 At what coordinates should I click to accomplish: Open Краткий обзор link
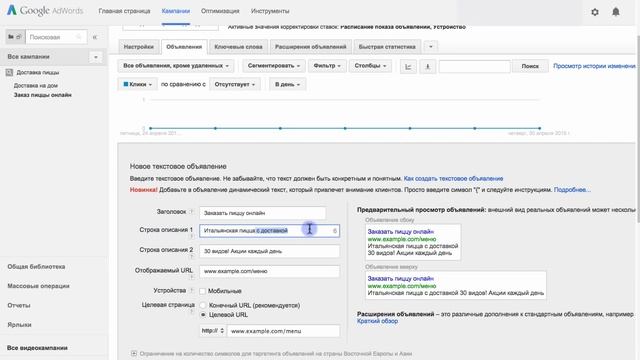[x=377, y=321]
